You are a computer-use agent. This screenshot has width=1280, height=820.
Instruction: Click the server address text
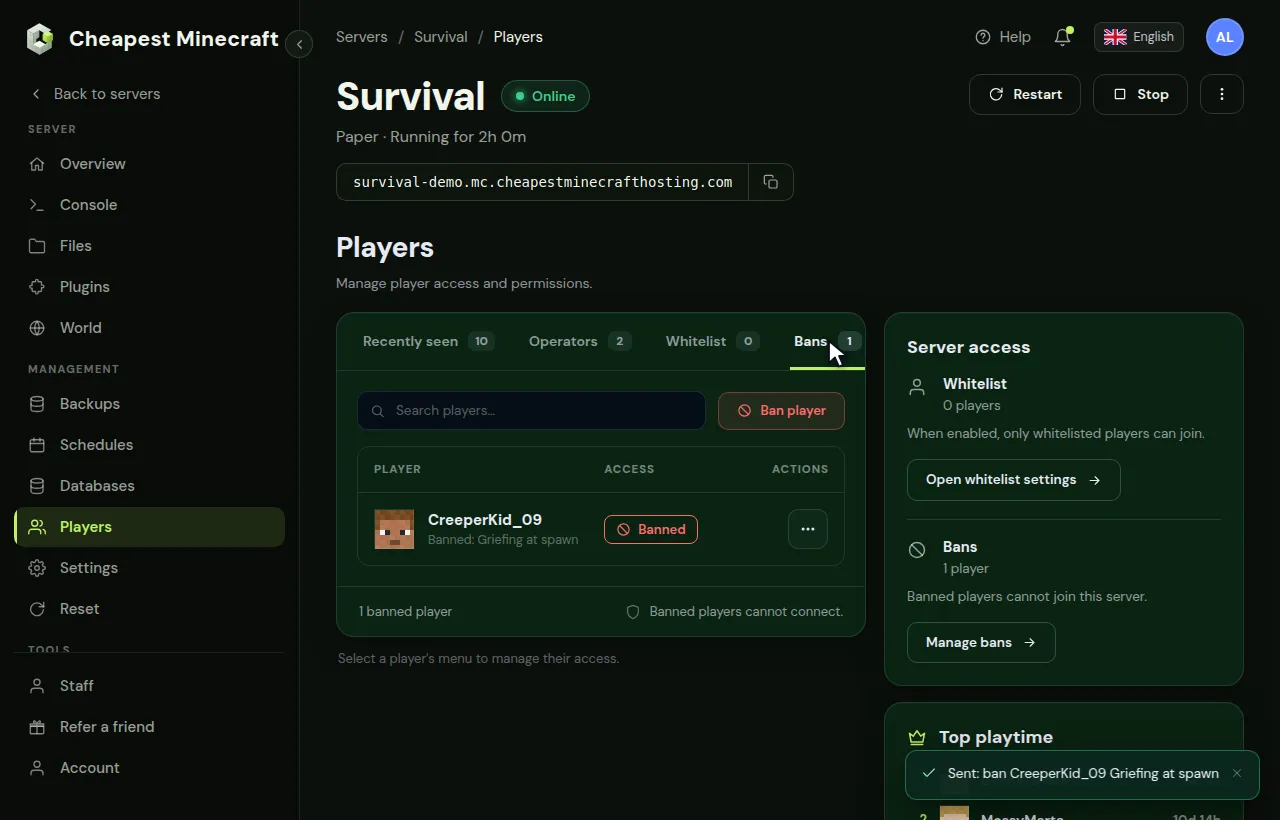point(543,182)
